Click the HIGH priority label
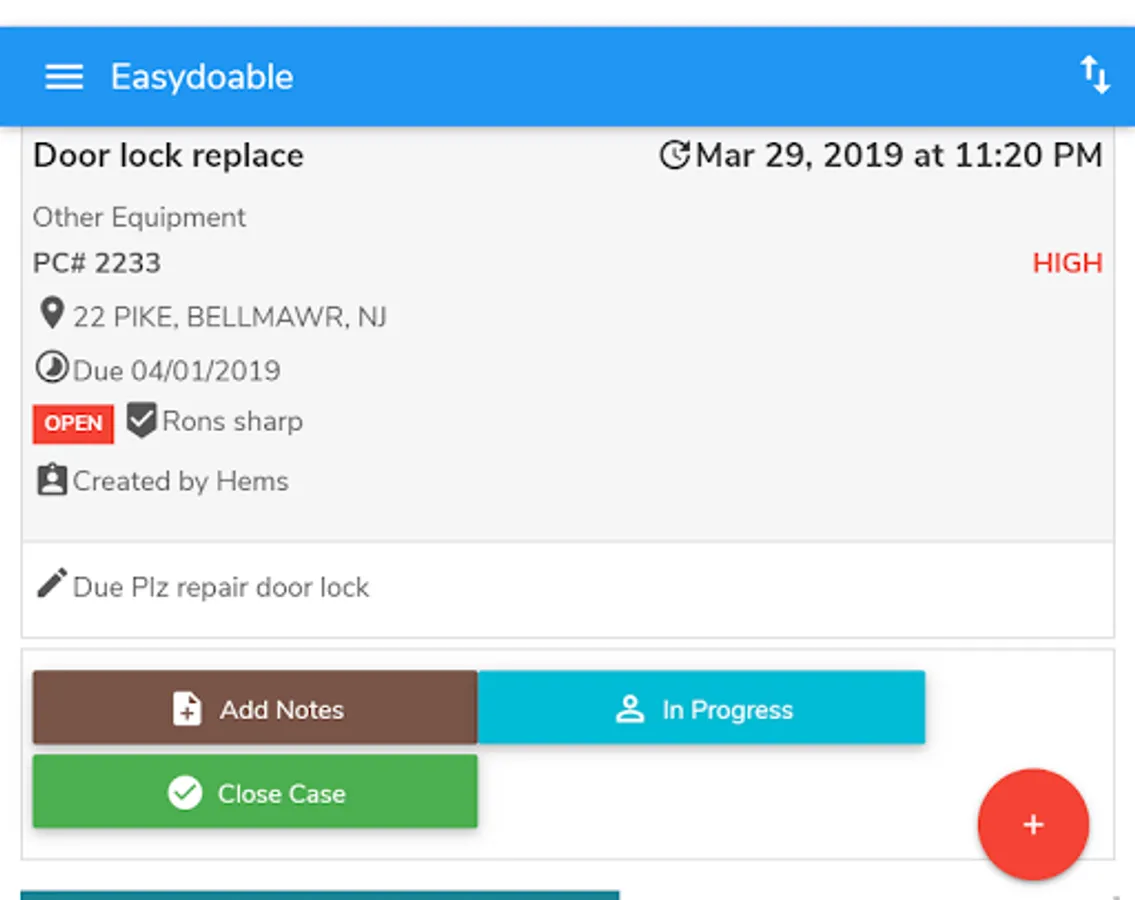This screenshot has width=1135, height=900. pyautogui.click(x=1067, y=263)
